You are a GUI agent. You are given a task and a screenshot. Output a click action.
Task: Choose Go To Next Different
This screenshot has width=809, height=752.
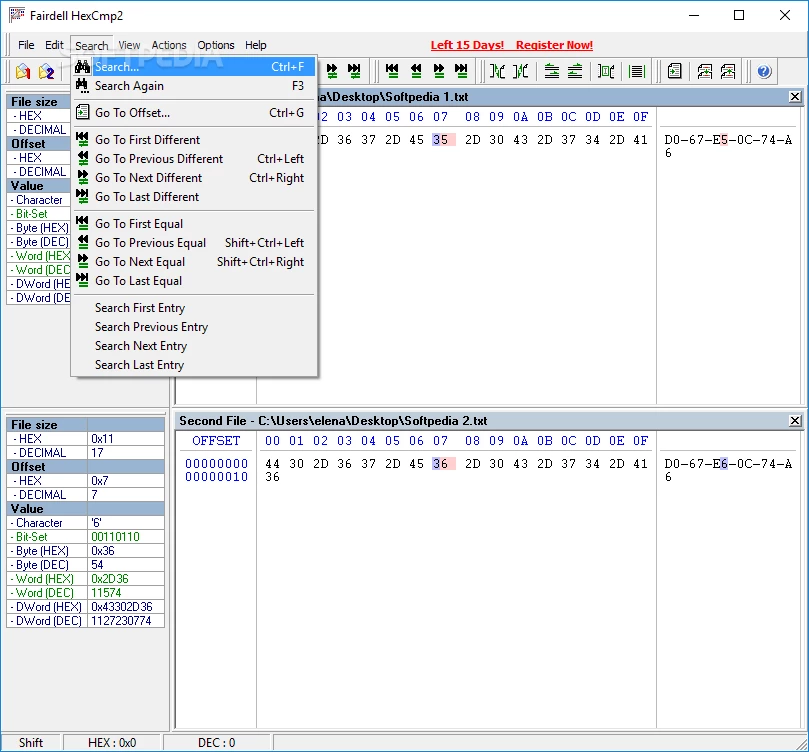pos(148,178)
